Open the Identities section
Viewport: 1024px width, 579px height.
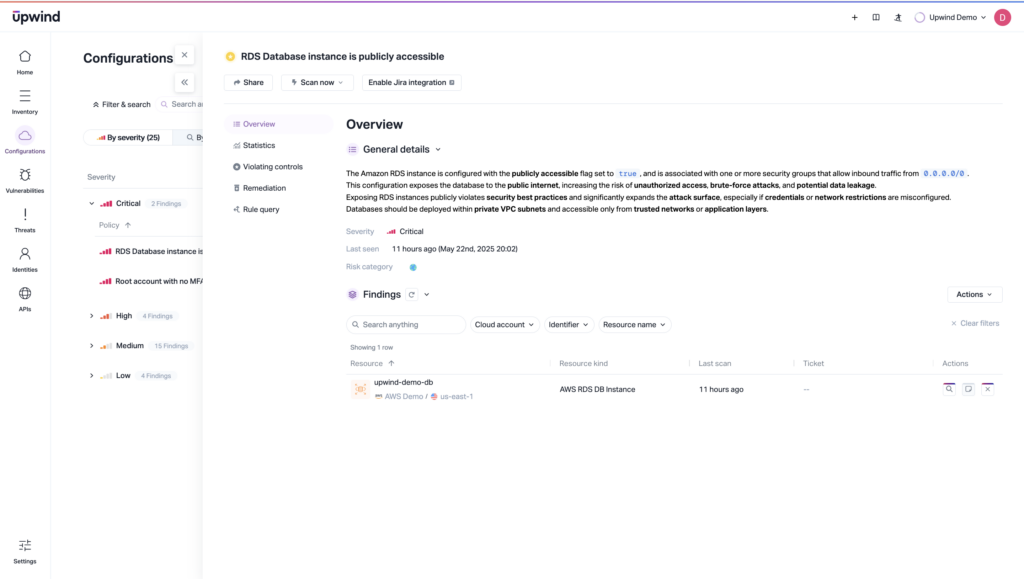(25, 260)
